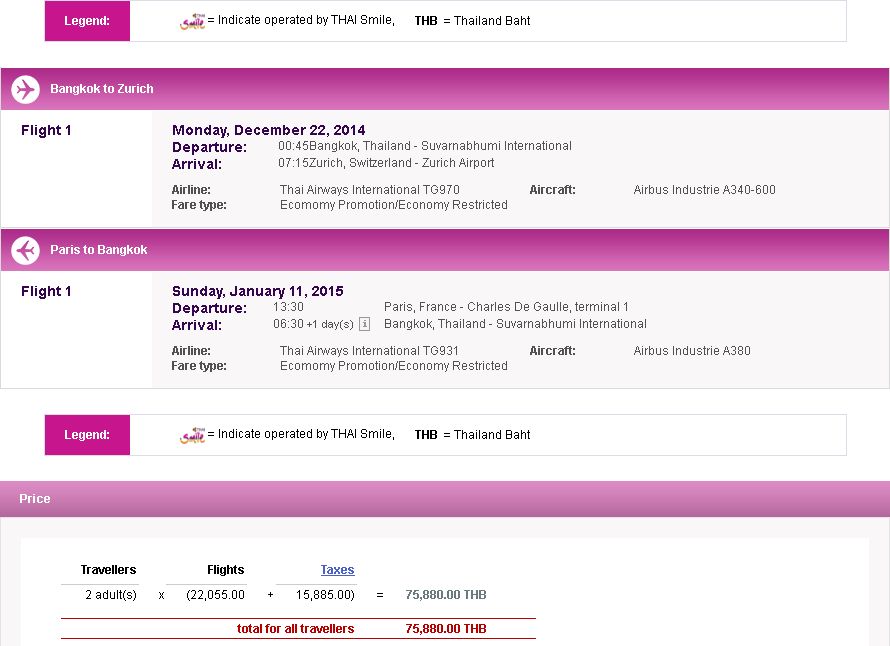Click the Paris to Bangkok section header
Screen dimensions: 890x646
(x=99, y=250)
